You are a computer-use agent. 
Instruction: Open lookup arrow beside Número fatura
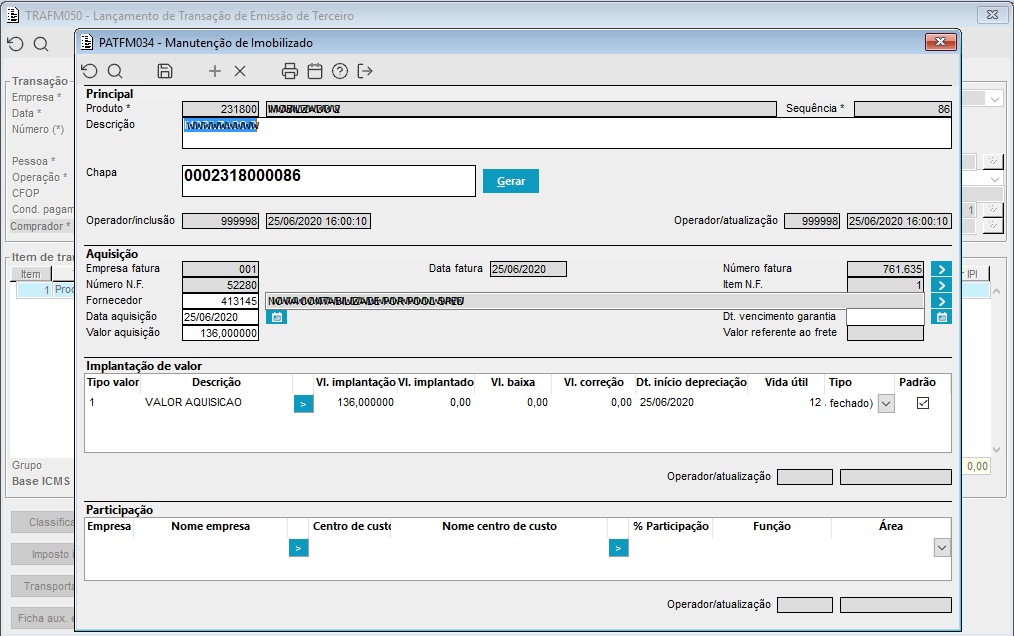point(942,269)
